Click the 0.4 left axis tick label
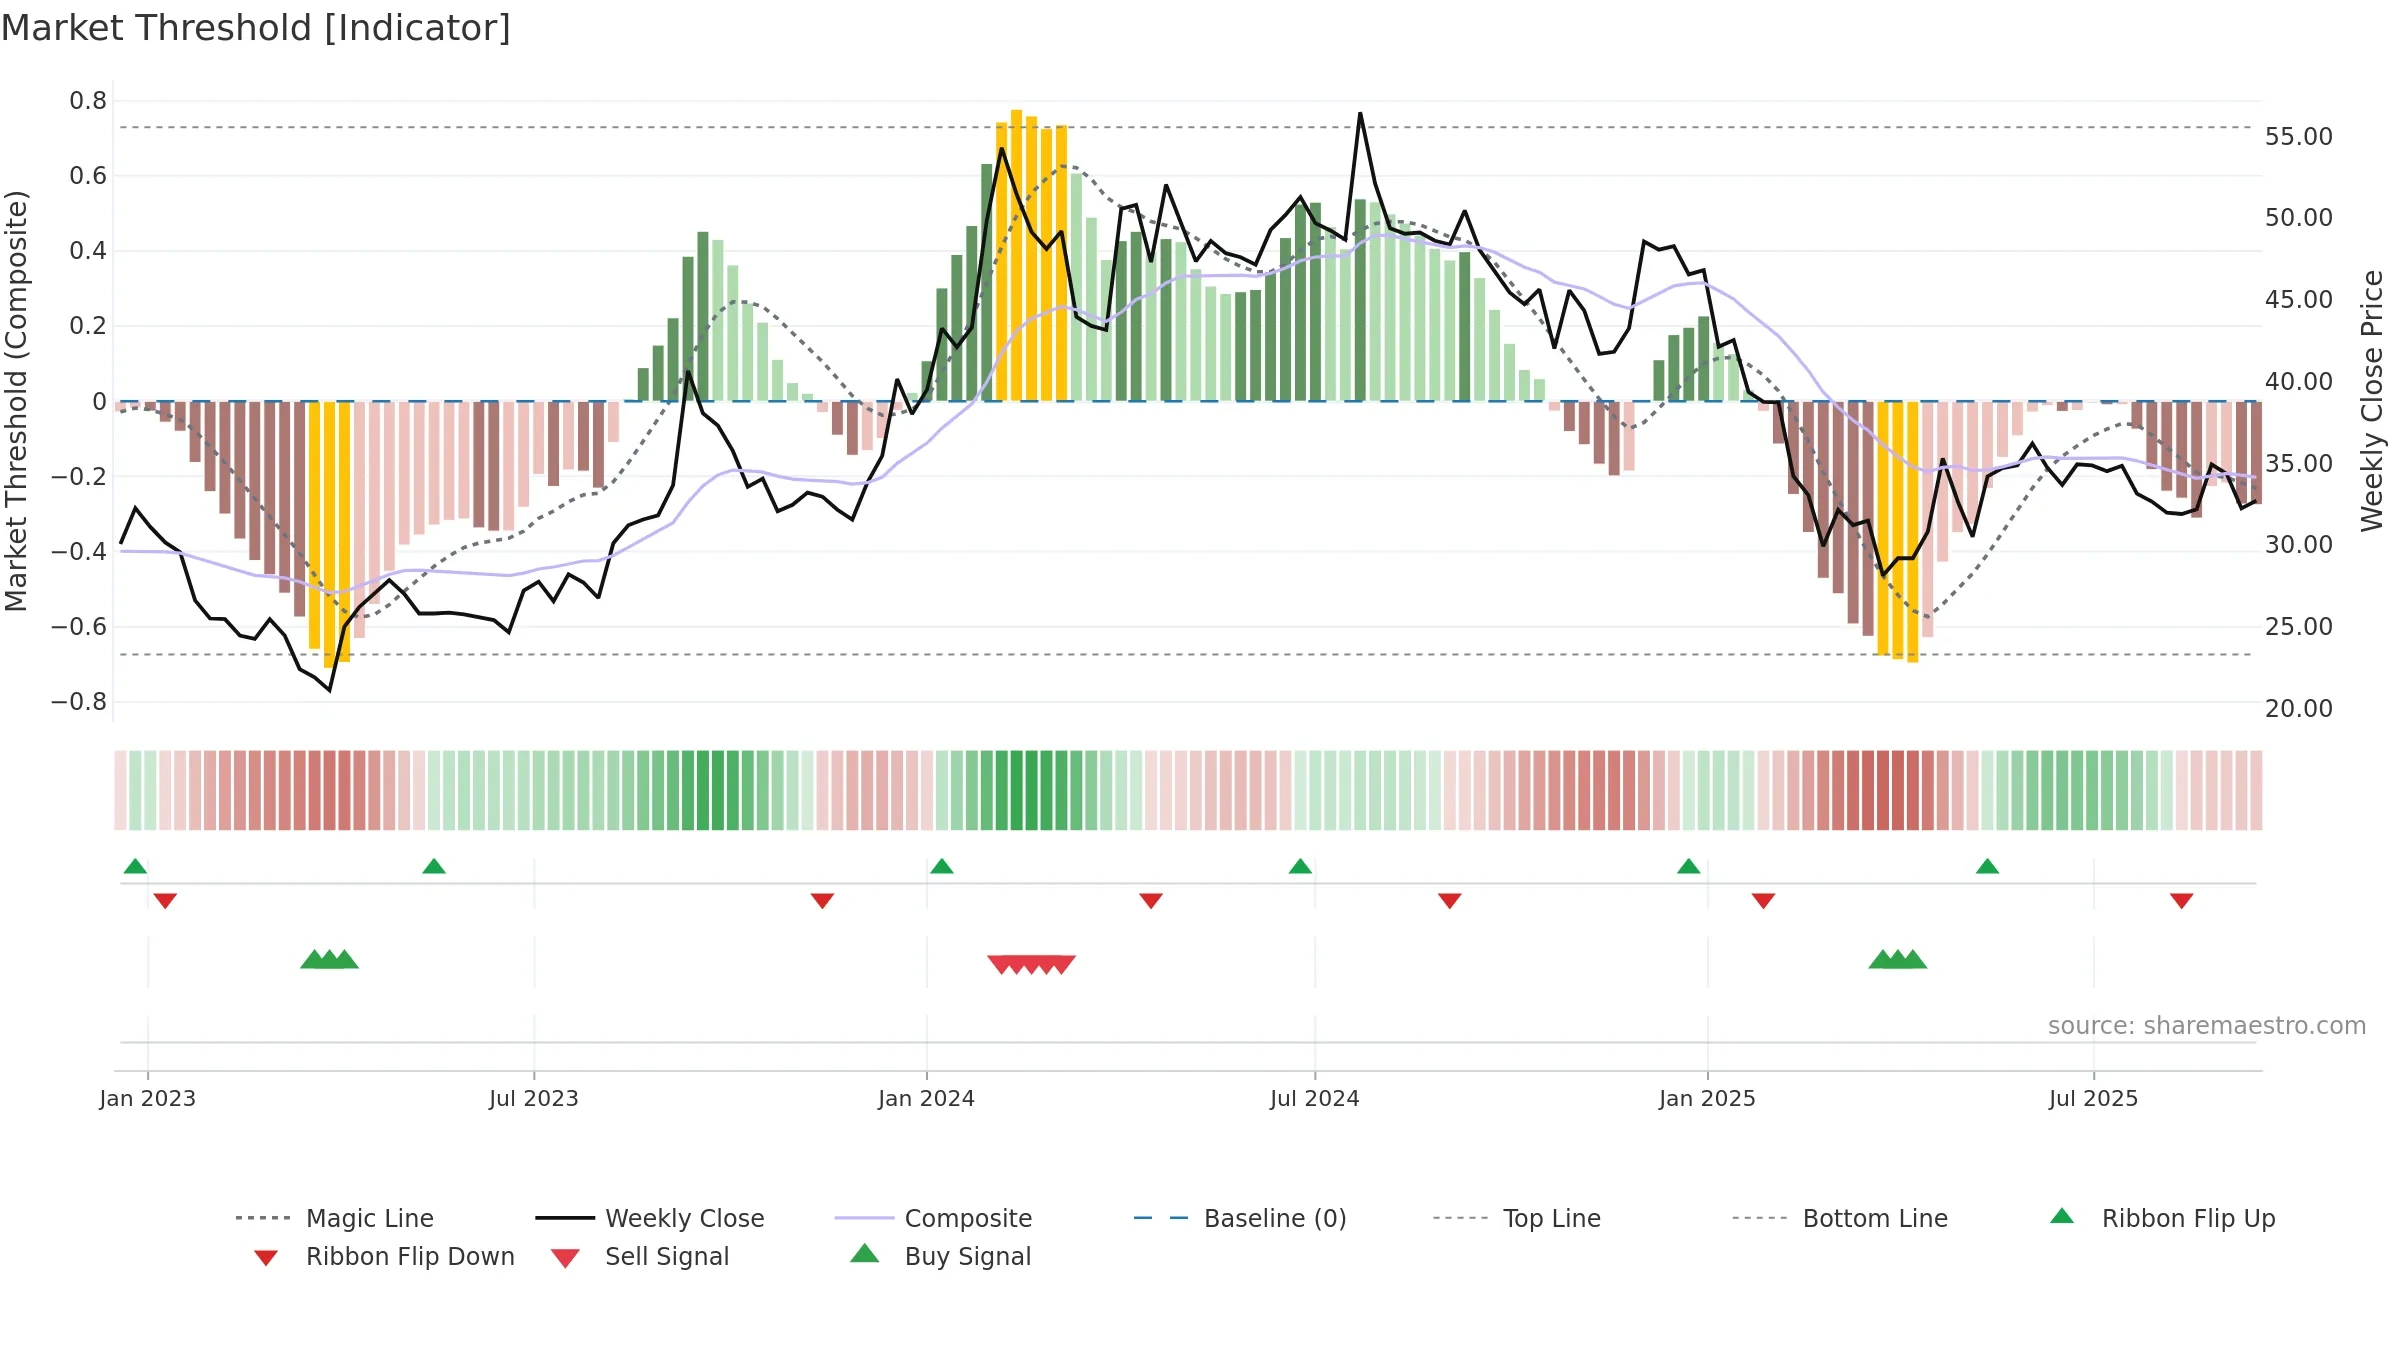 88,251
